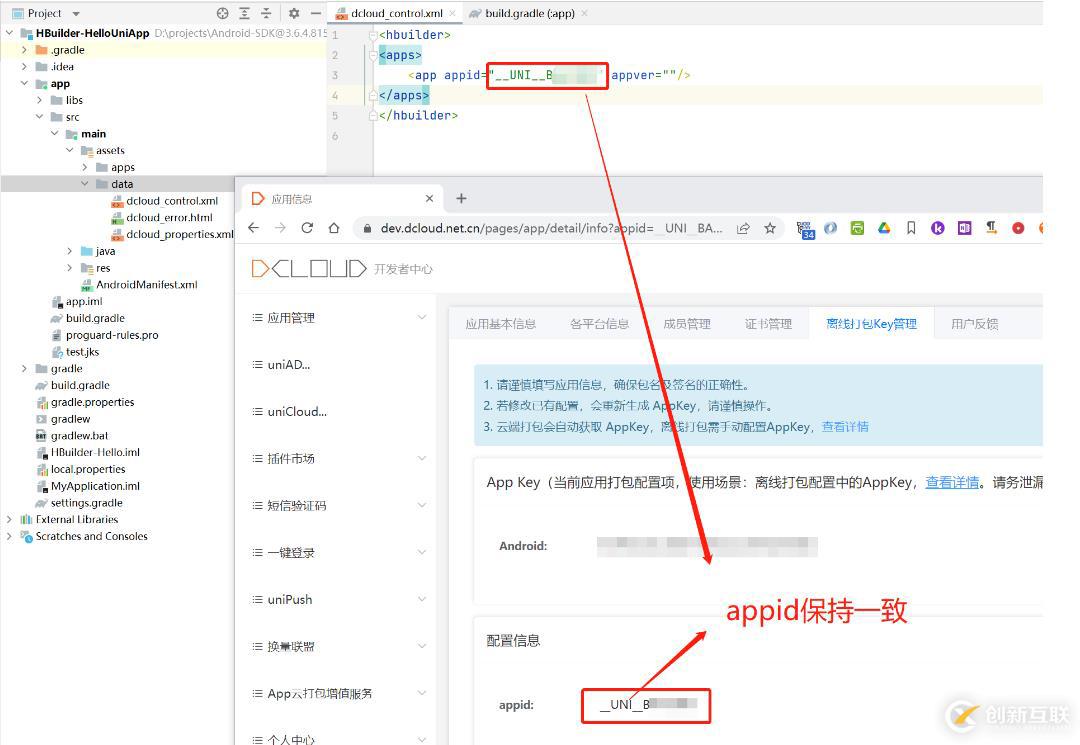Screen dimensions: 1080x745
Task: Expand Scratches and Consoles node
Action: tap(9, 536)
